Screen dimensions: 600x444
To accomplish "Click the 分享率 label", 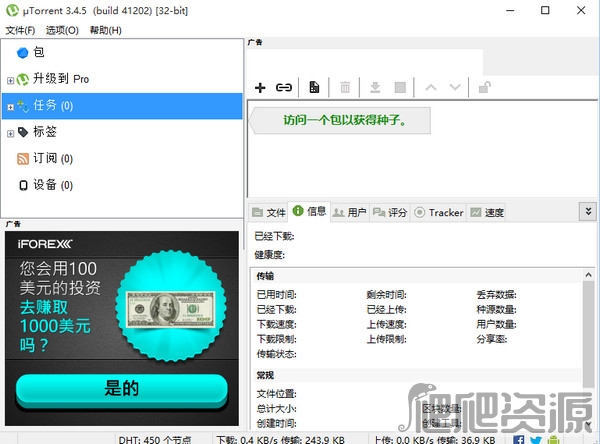I will coord(492,339).
